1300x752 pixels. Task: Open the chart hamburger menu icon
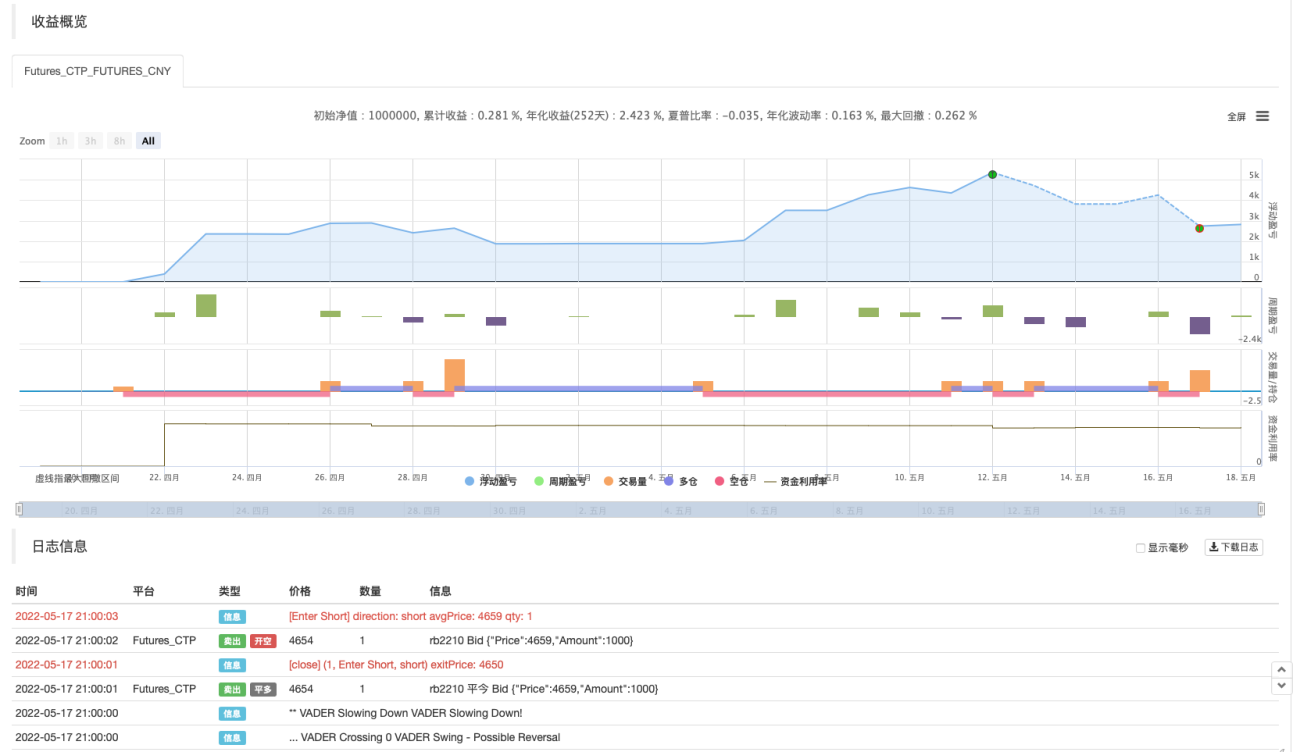point(1262,116)
